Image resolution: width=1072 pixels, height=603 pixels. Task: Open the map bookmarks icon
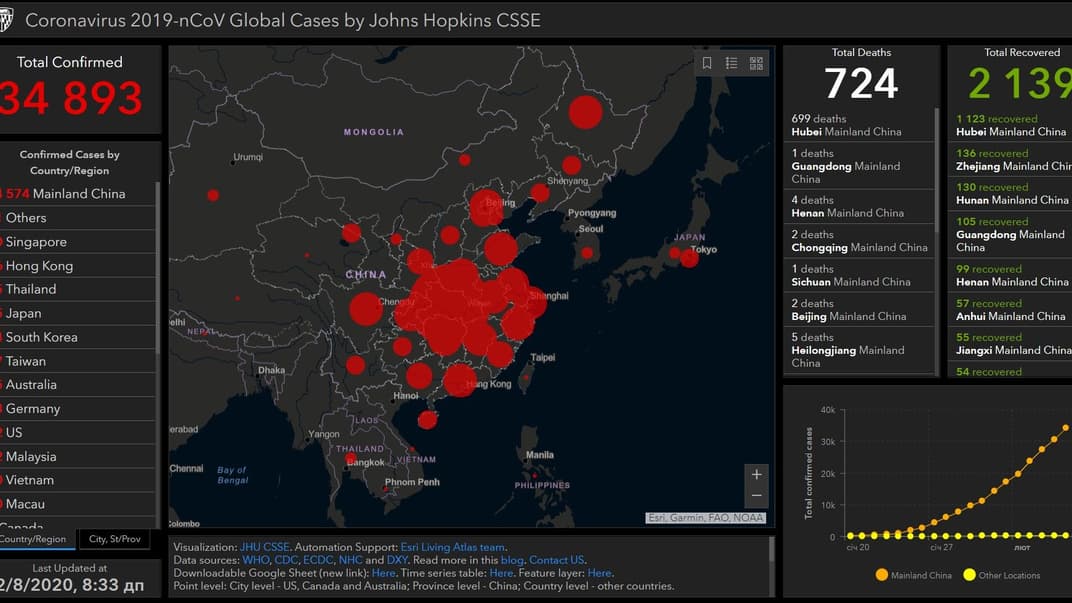click(x=707, y=63)
